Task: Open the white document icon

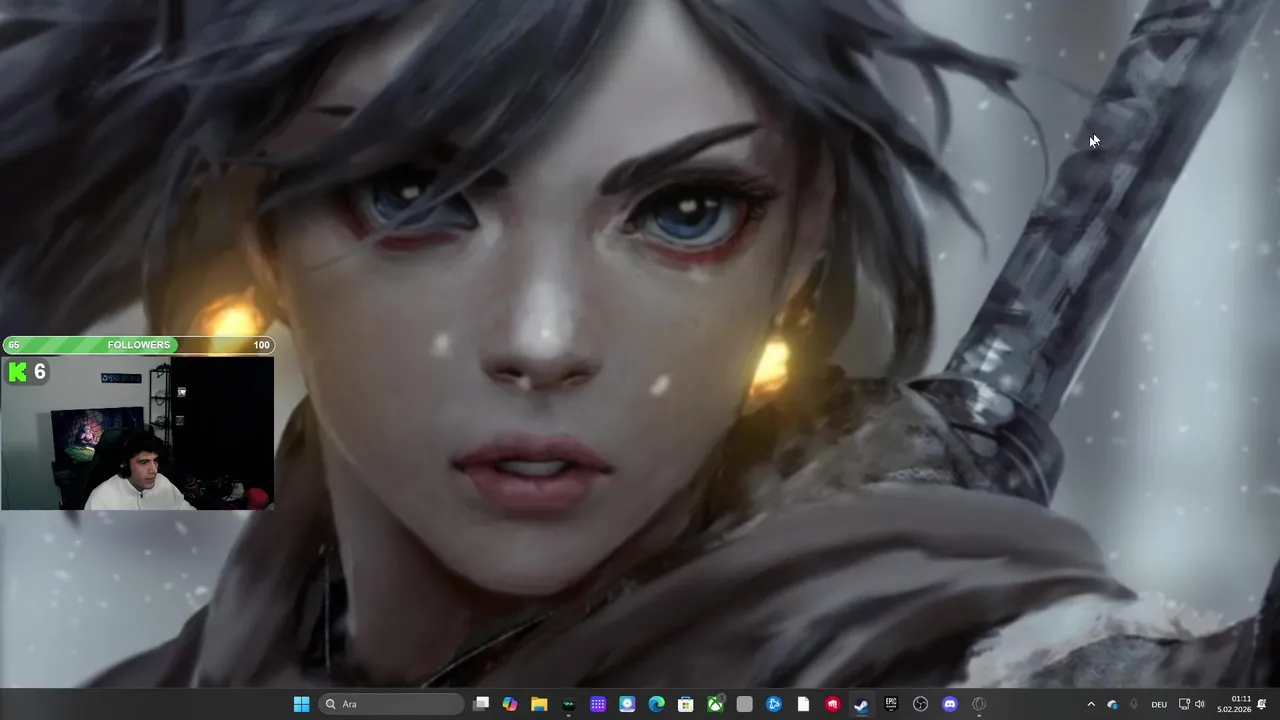Action: click(803, 704)
